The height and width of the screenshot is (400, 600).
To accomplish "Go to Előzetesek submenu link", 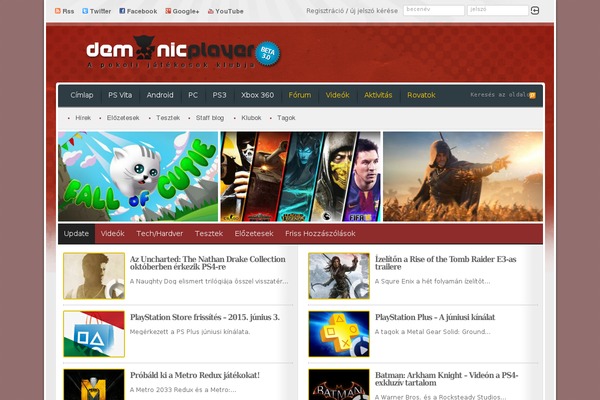I will point(123,118).
